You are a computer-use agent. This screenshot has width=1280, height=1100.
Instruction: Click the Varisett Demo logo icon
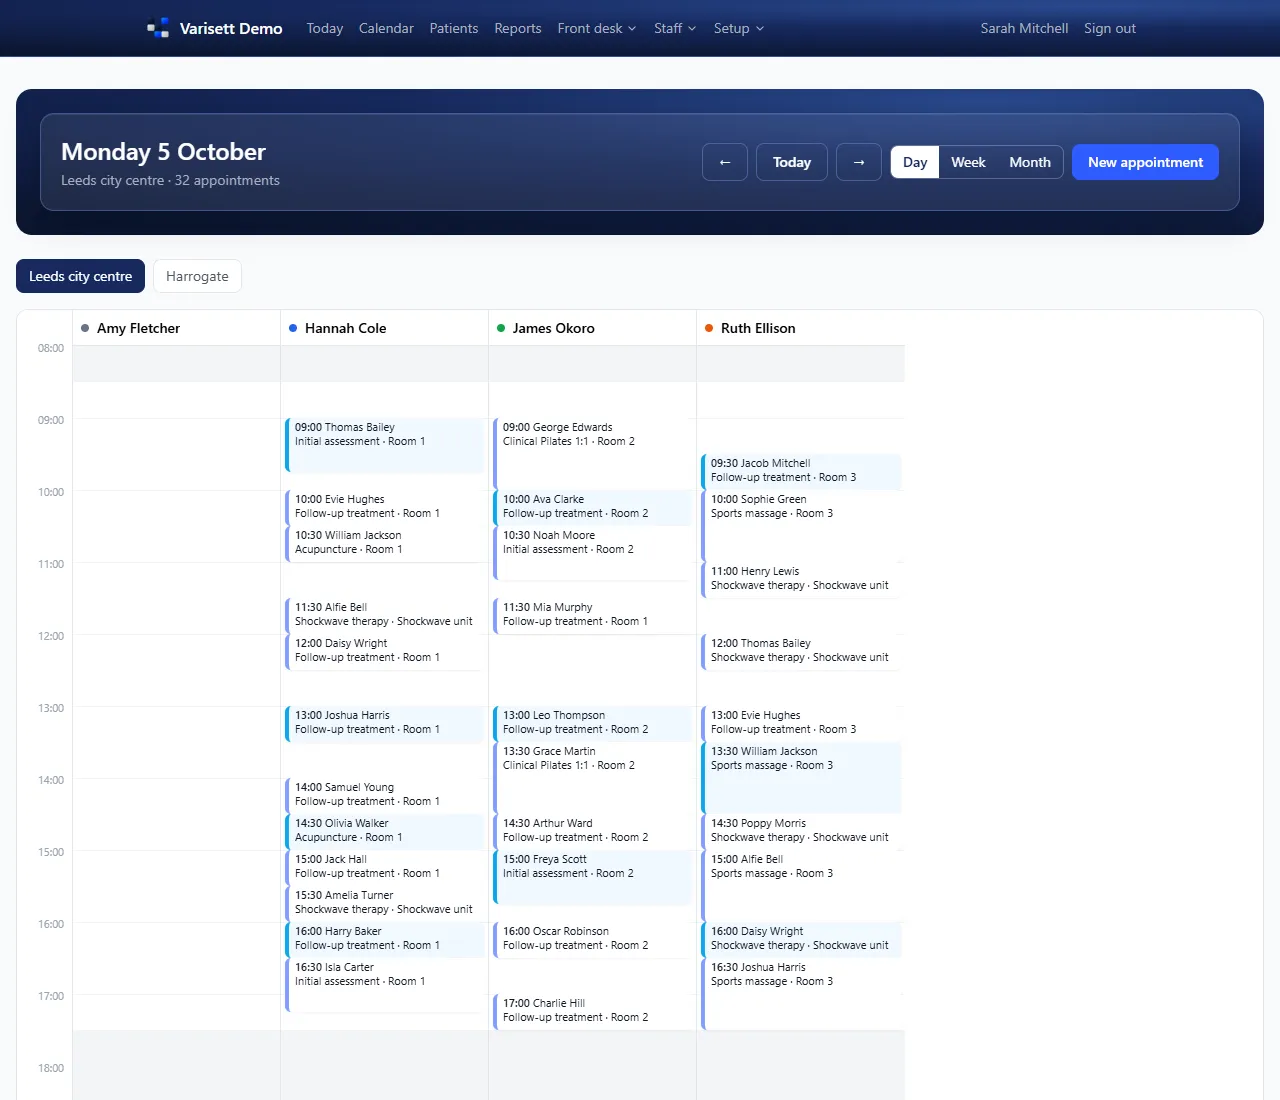(158, 28)
